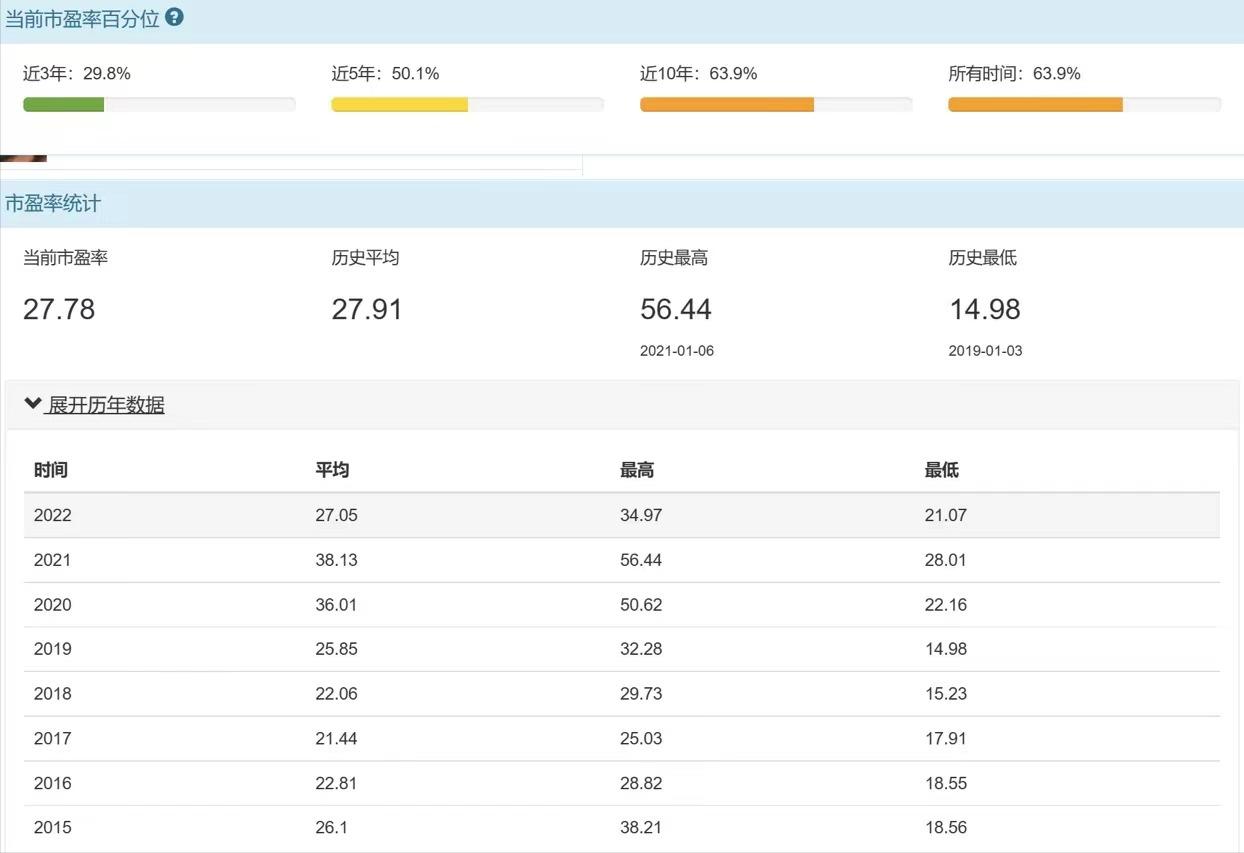
Task: Sort by the 平均 column header
Action: click(x=332, y=470)
